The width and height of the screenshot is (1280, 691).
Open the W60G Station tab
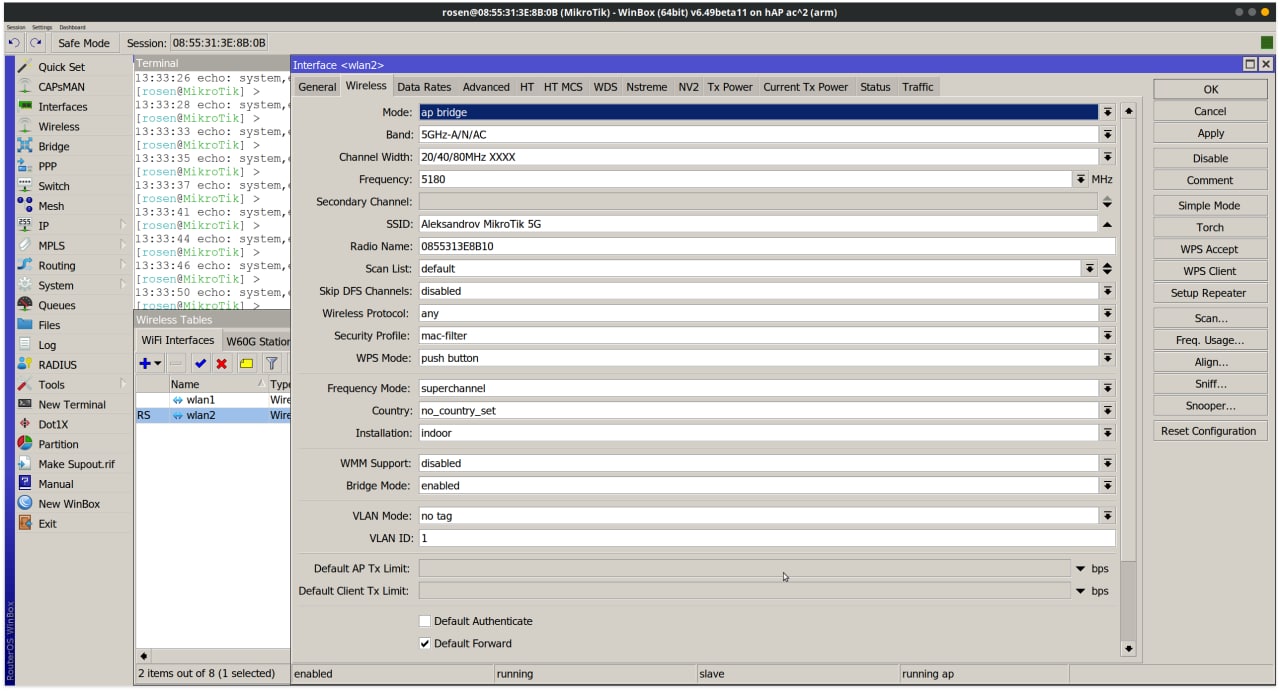[x=256, y=341]
